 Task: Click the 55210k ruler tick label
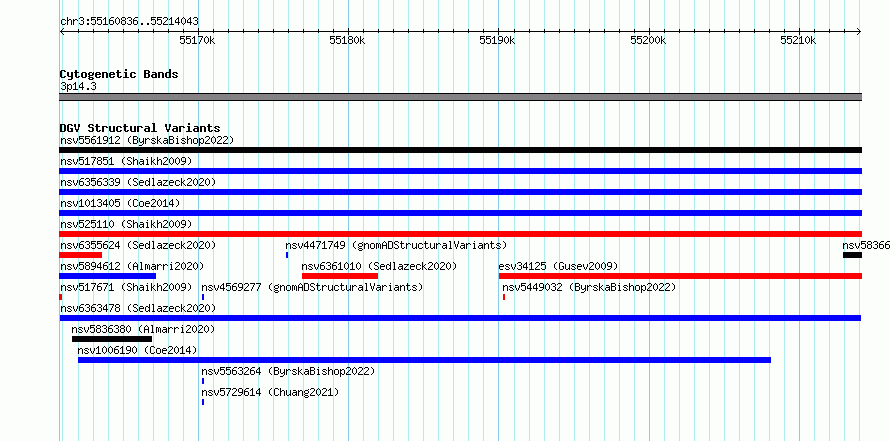coord(799,40)
